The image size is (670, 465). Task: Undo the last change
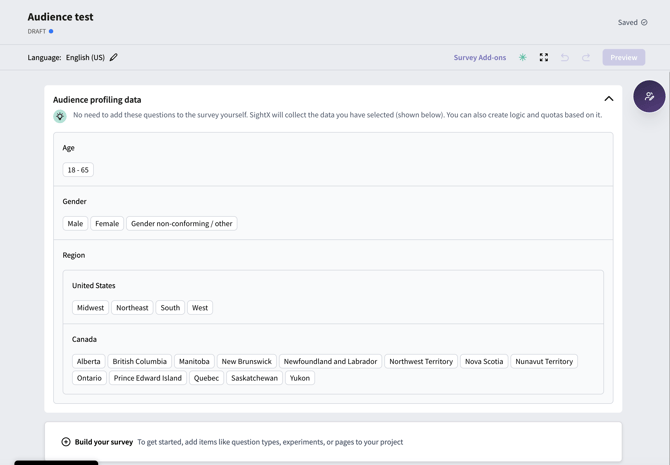pyautogui.click(x=565, y=57)
